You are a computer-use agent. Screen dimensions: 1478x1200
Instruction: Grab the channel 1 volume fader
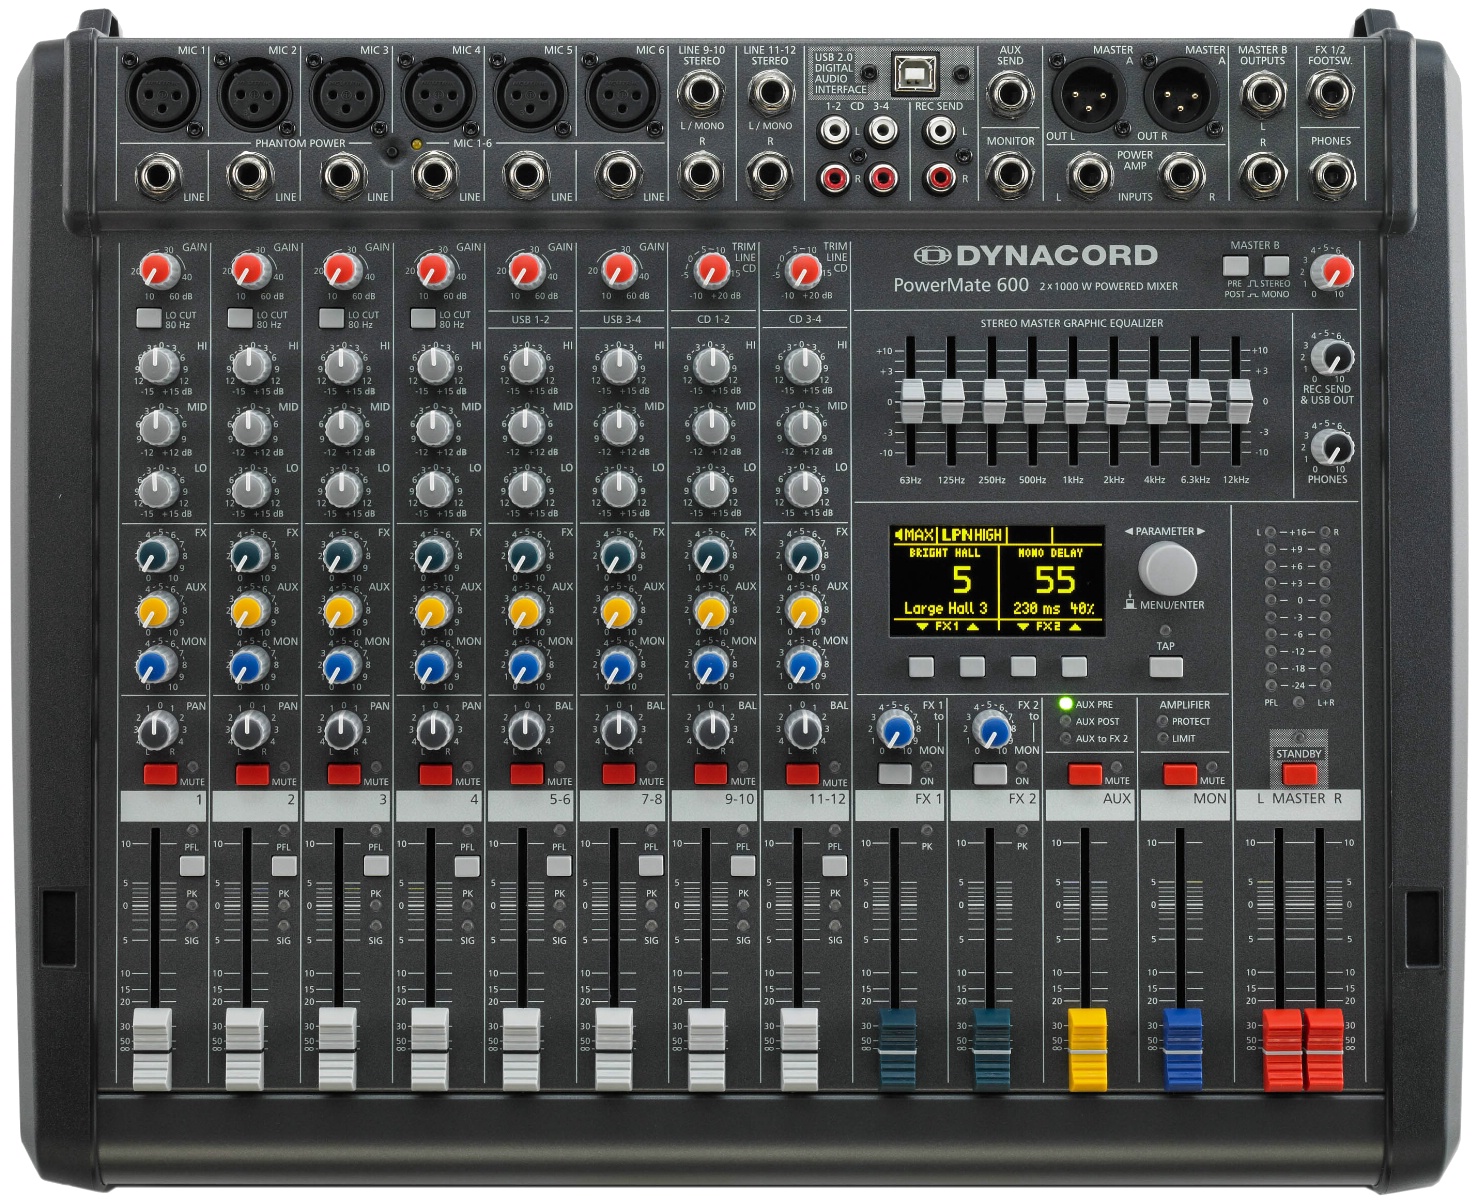153,1049
